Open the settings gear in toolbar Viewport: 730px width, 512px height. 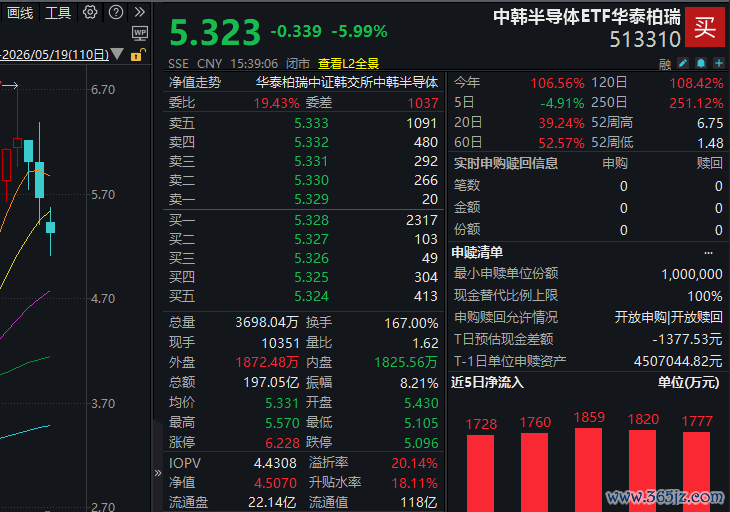coord(90,12)
